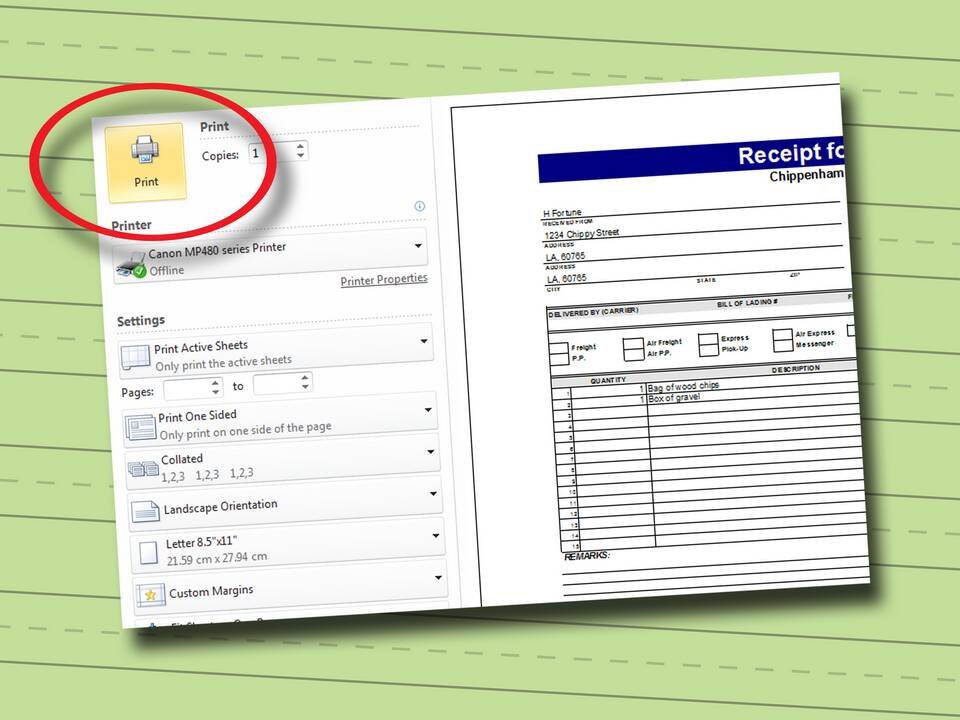Click the REMARKS label in preview
The image size is (960, 720).
point(587,556)
